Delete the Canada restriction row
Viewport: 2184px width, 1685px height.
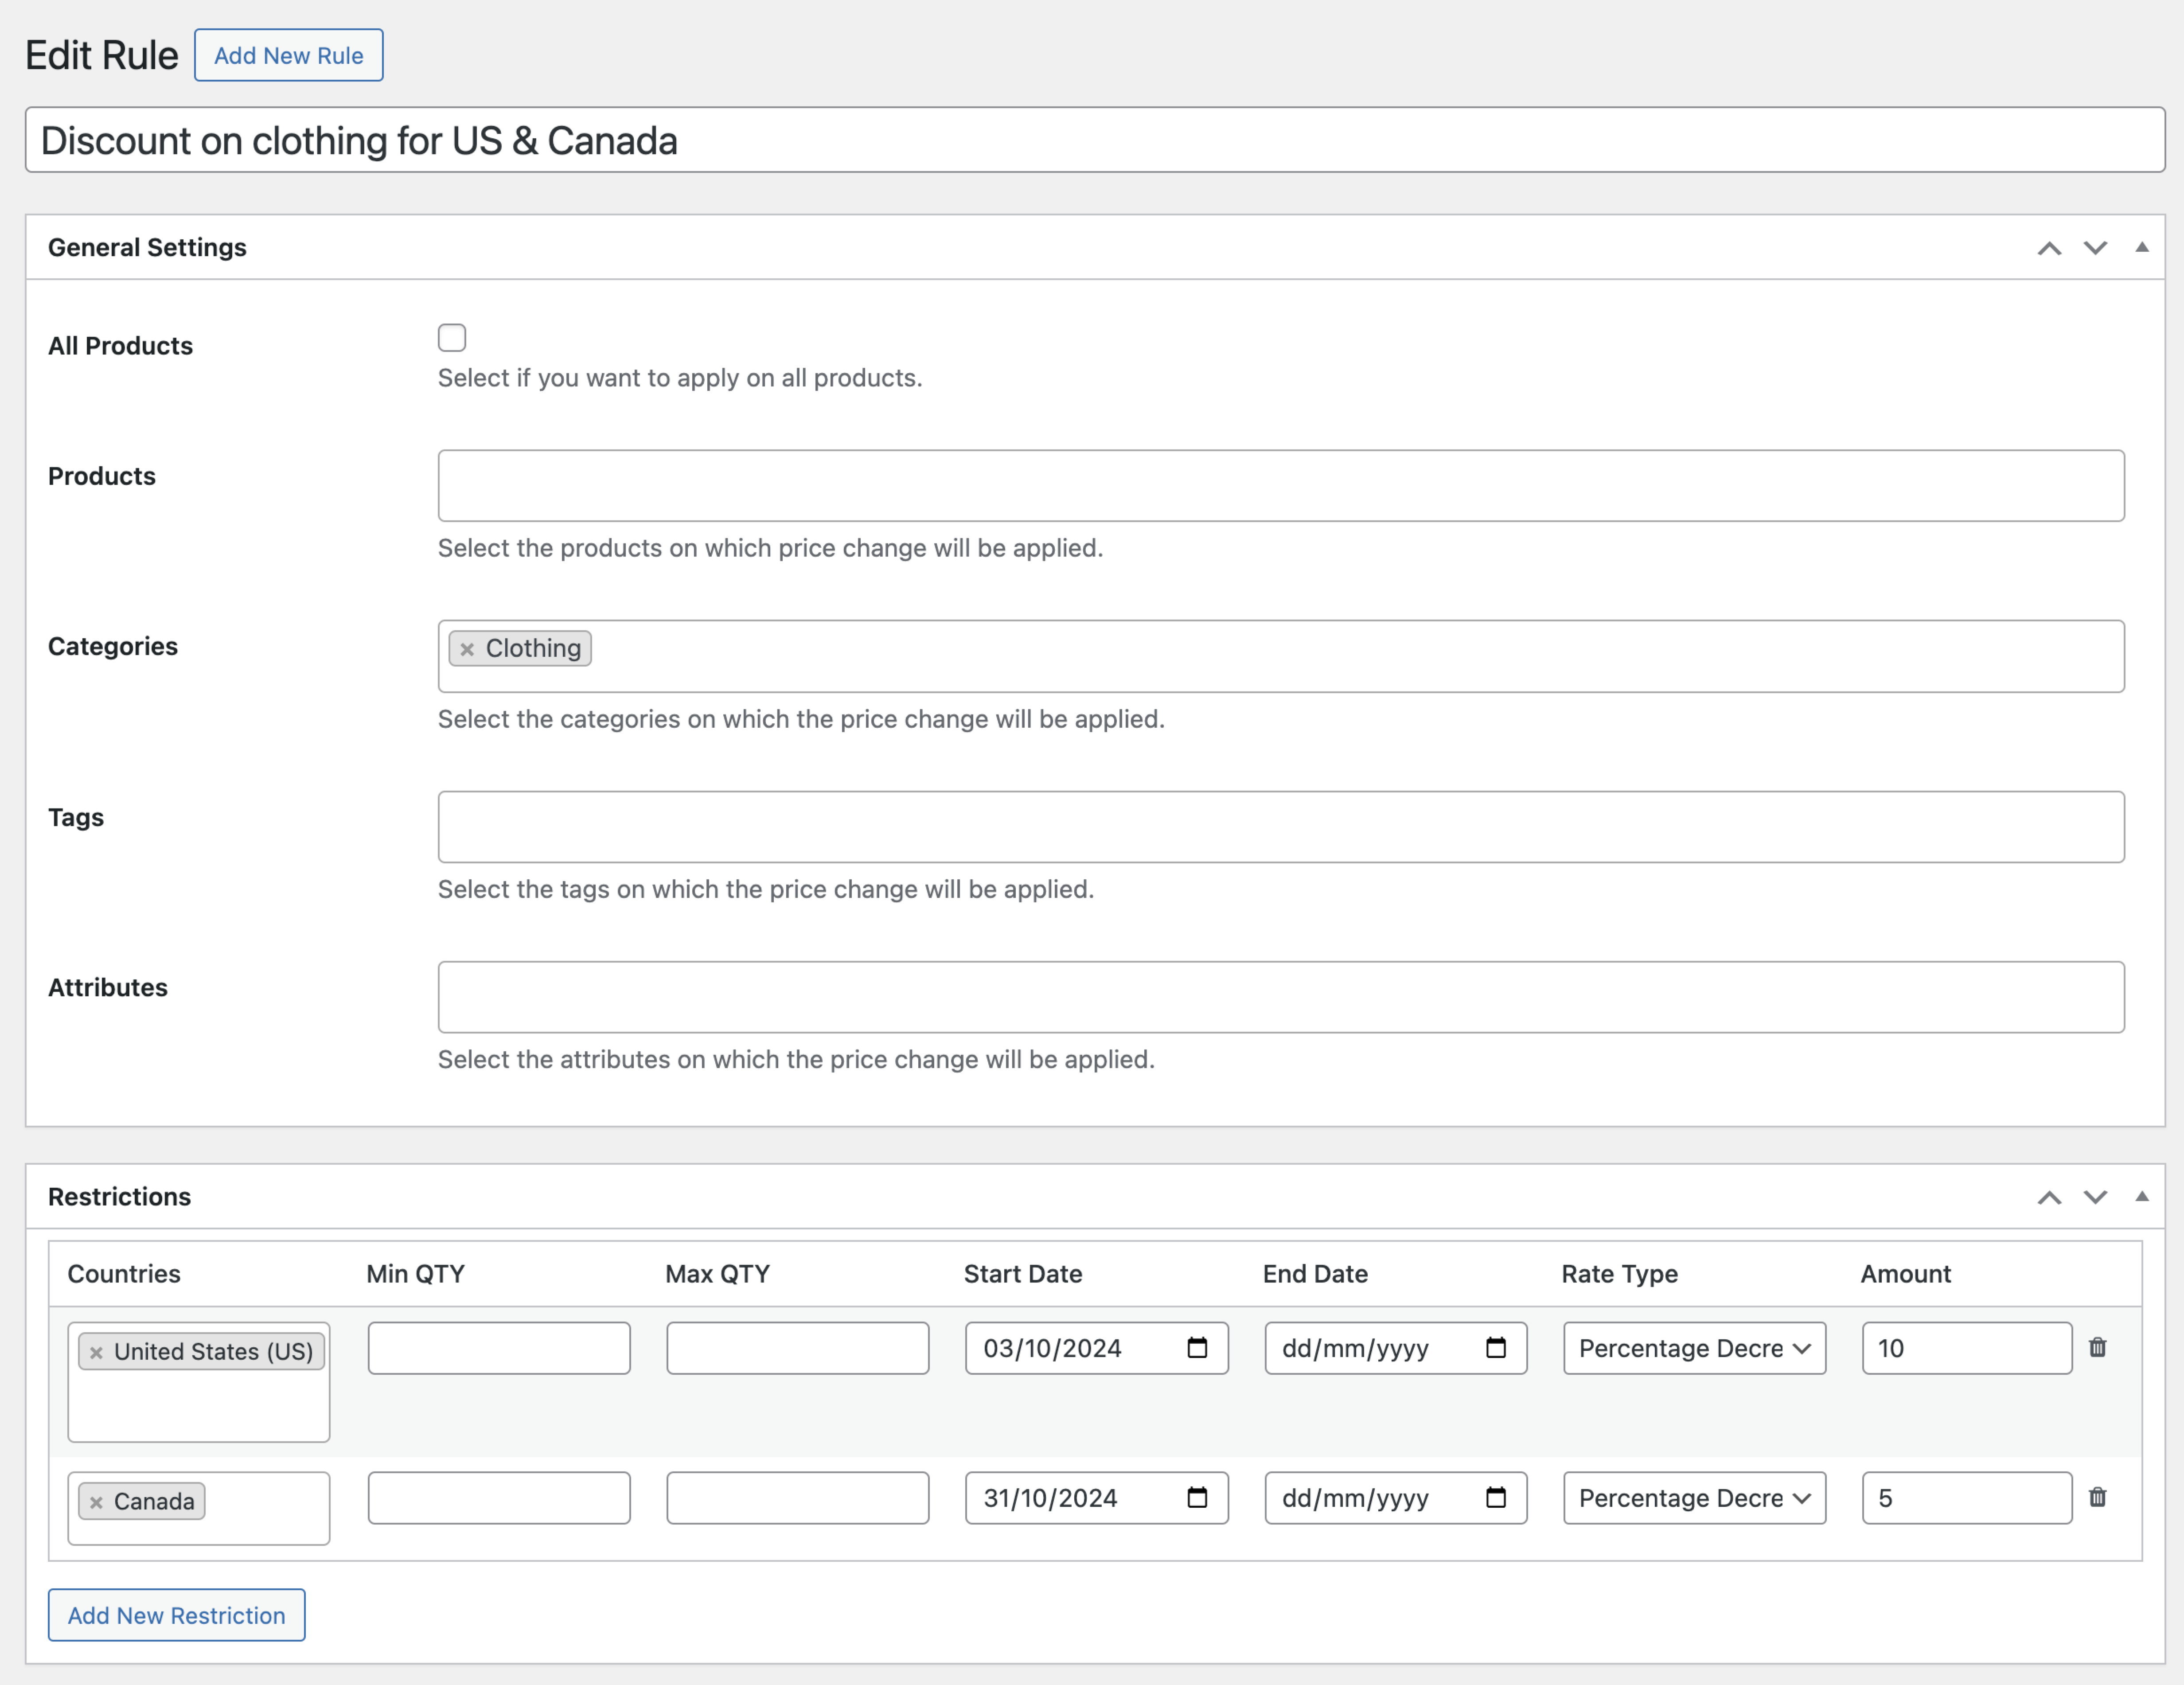point(2099,1497)
